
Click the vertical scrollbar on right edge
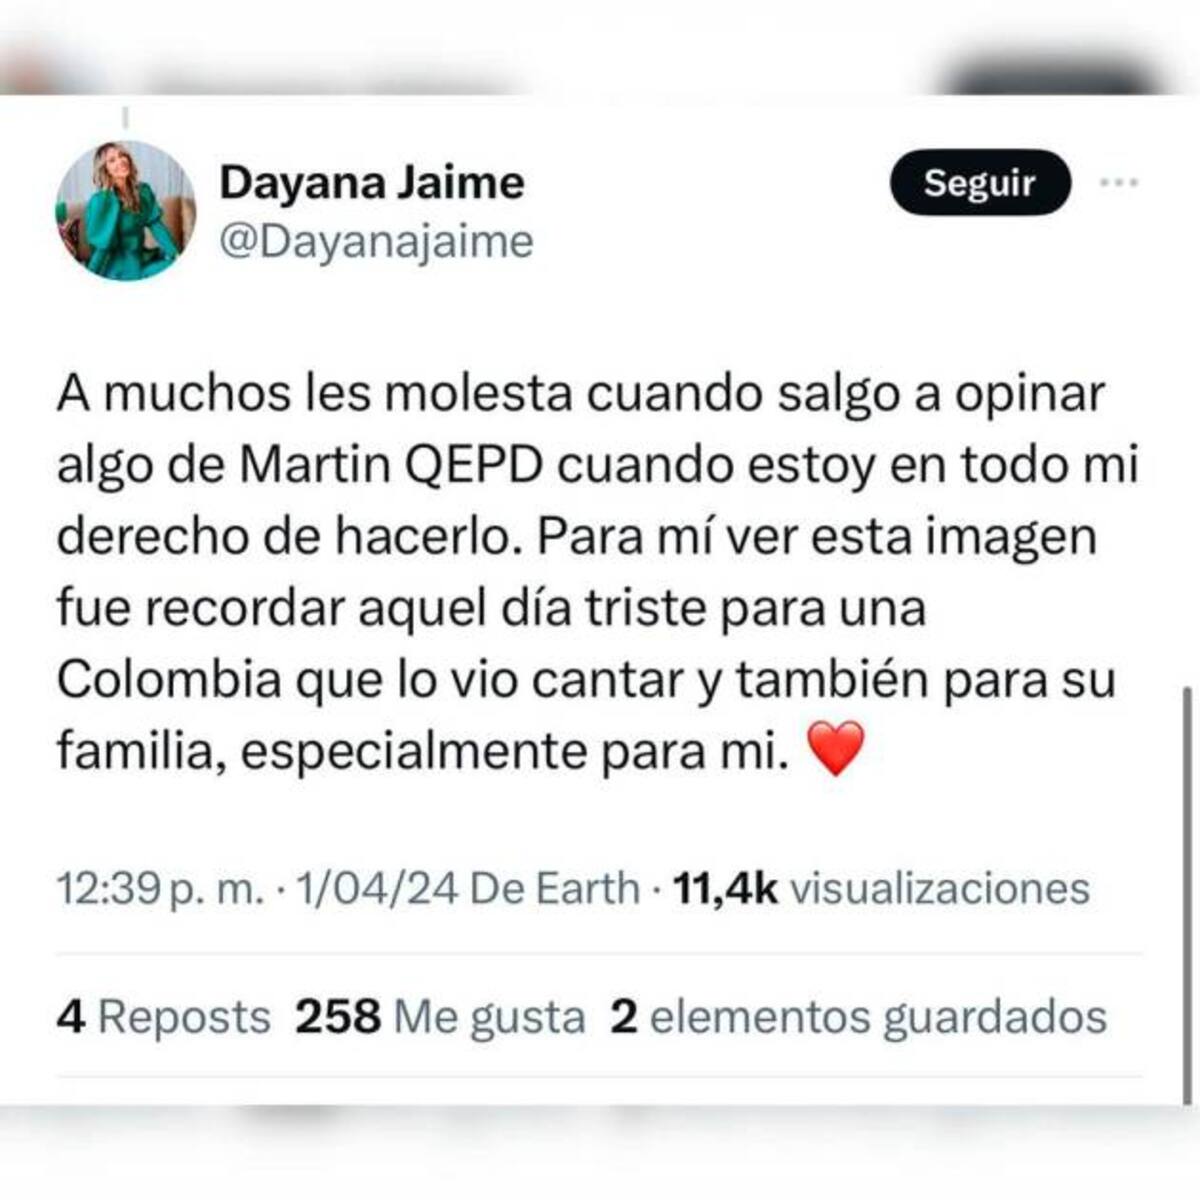coord(1188,895)
